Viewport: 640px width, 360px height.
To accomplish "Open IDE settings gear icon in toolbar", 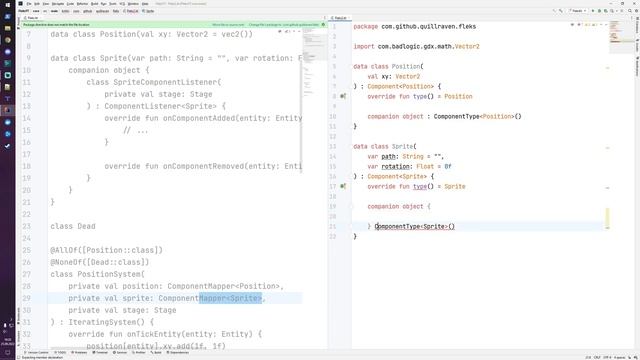I will click(636, 11).
